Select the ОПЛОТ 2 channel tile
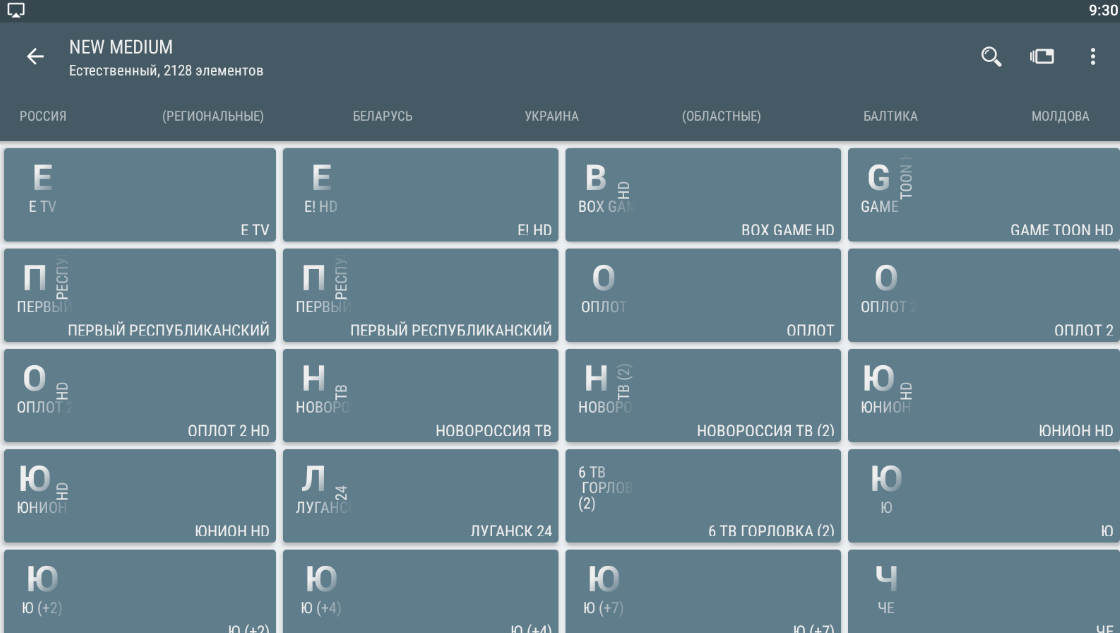The height and width of the screenshot is (633, 1120). coord(984,295)
